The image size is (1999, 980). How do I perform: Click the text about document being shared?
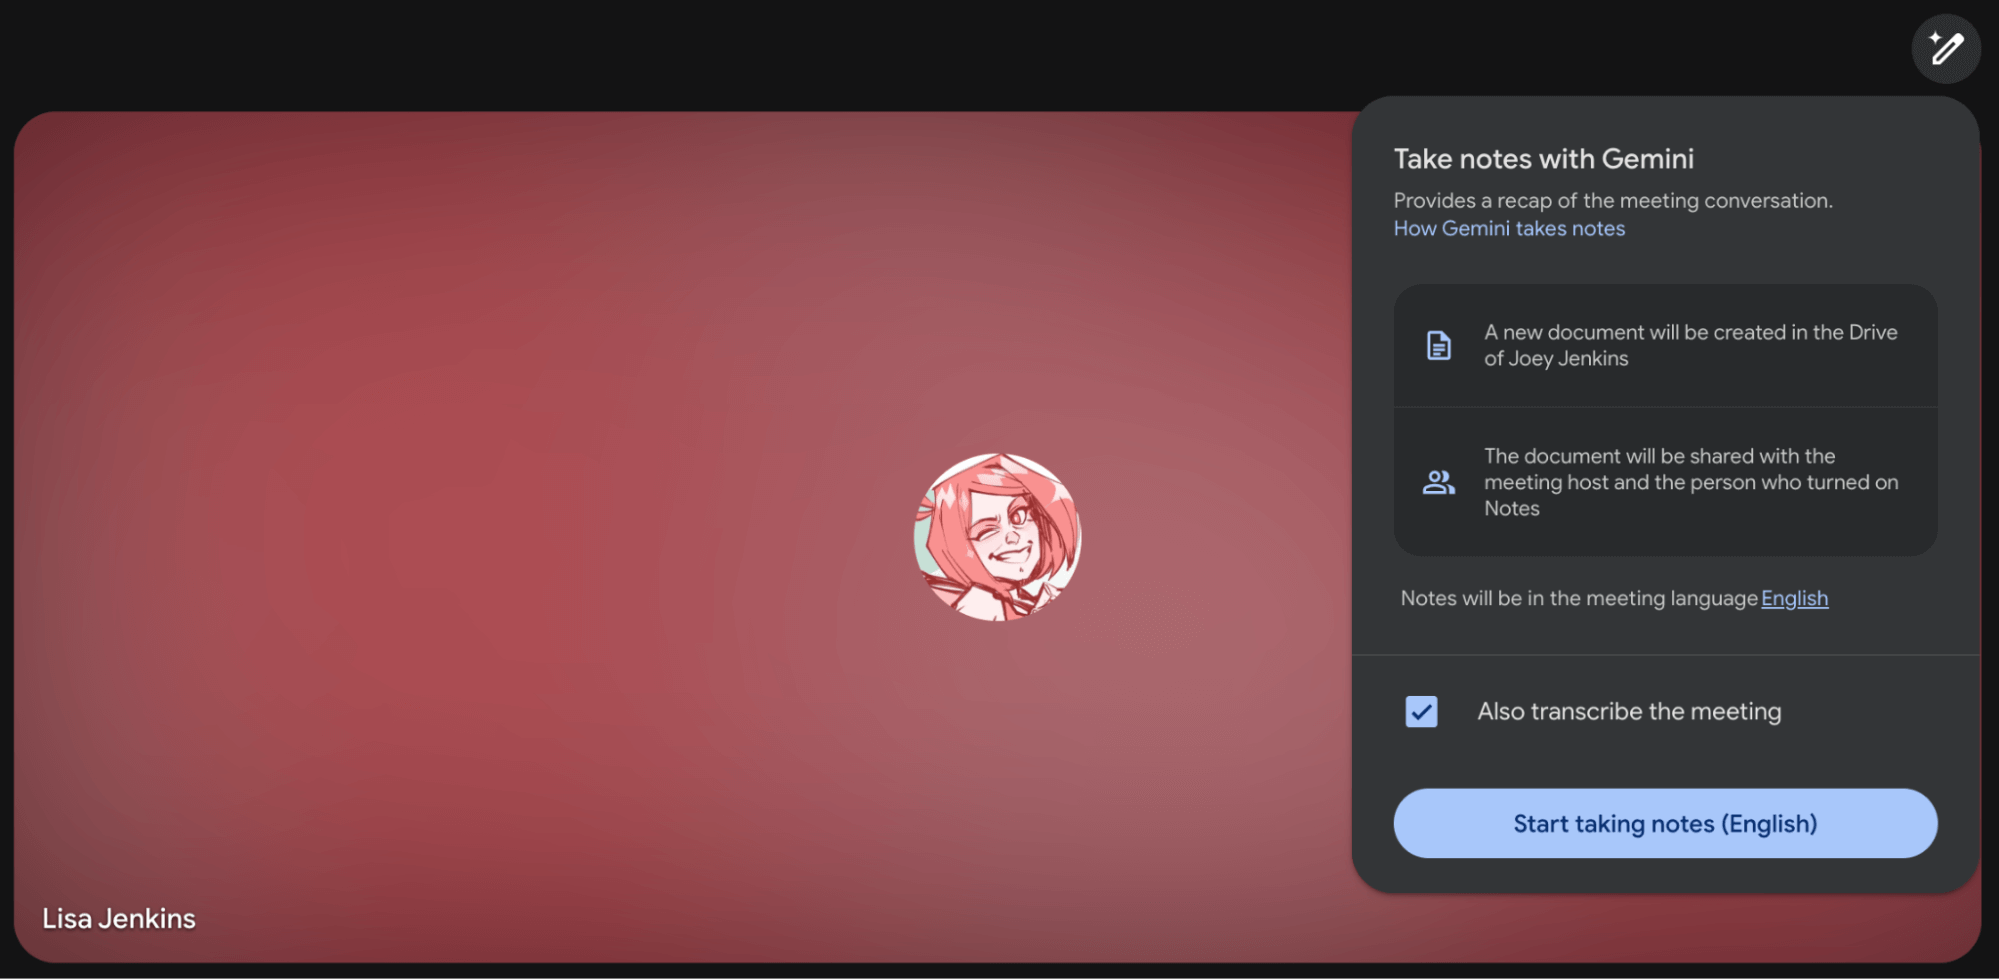pos(1691,482)
